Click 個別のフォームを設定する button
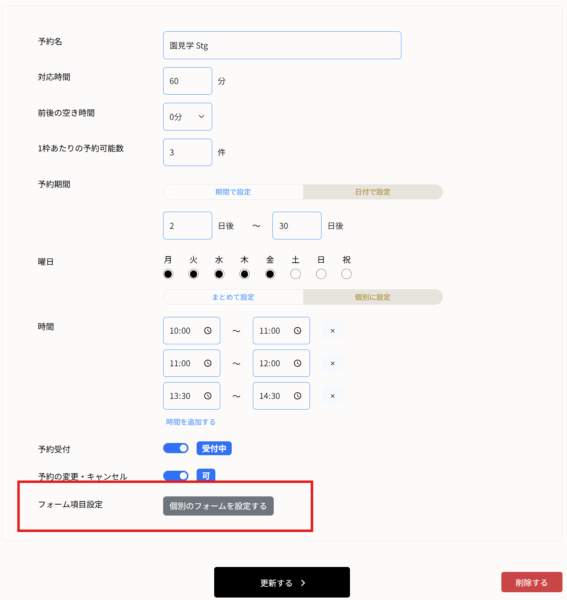 pyautogui.click(x=218, y=506)
